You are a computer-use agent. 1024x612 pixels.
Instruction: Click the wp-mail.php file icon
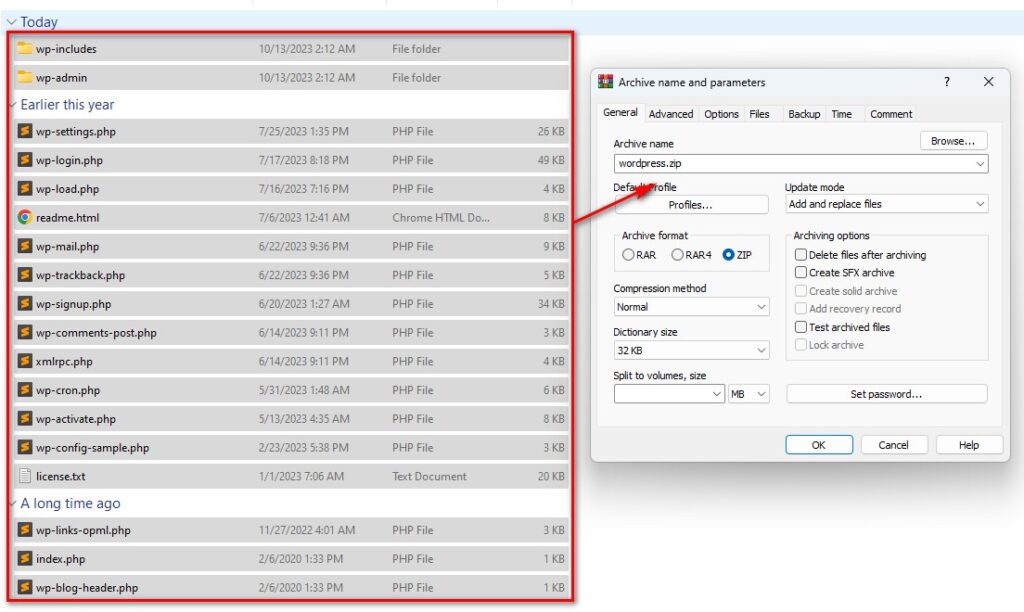(x=25, y=246)
